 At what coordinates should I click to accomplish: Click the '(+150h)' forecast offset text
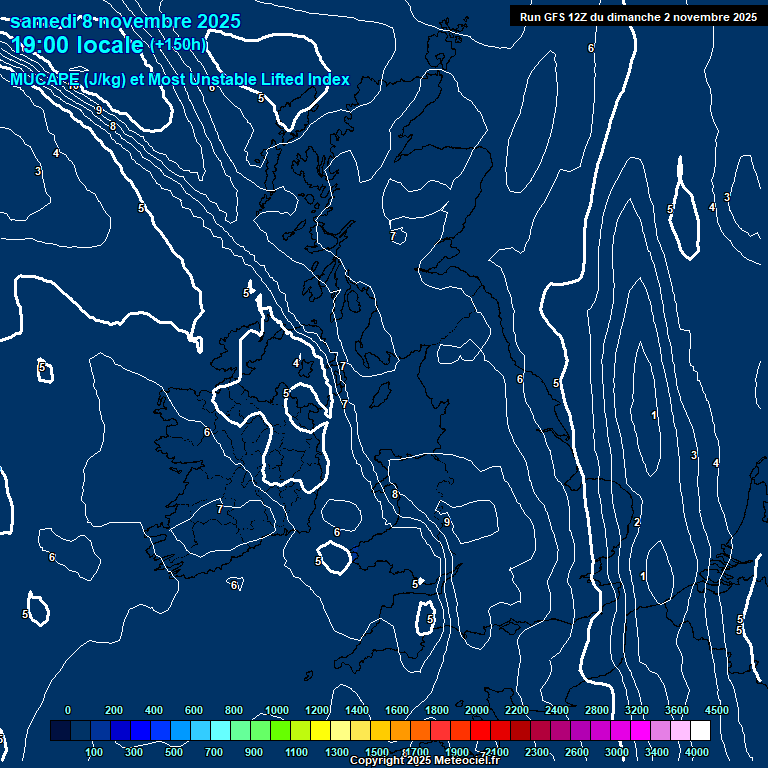click(178, 45)
